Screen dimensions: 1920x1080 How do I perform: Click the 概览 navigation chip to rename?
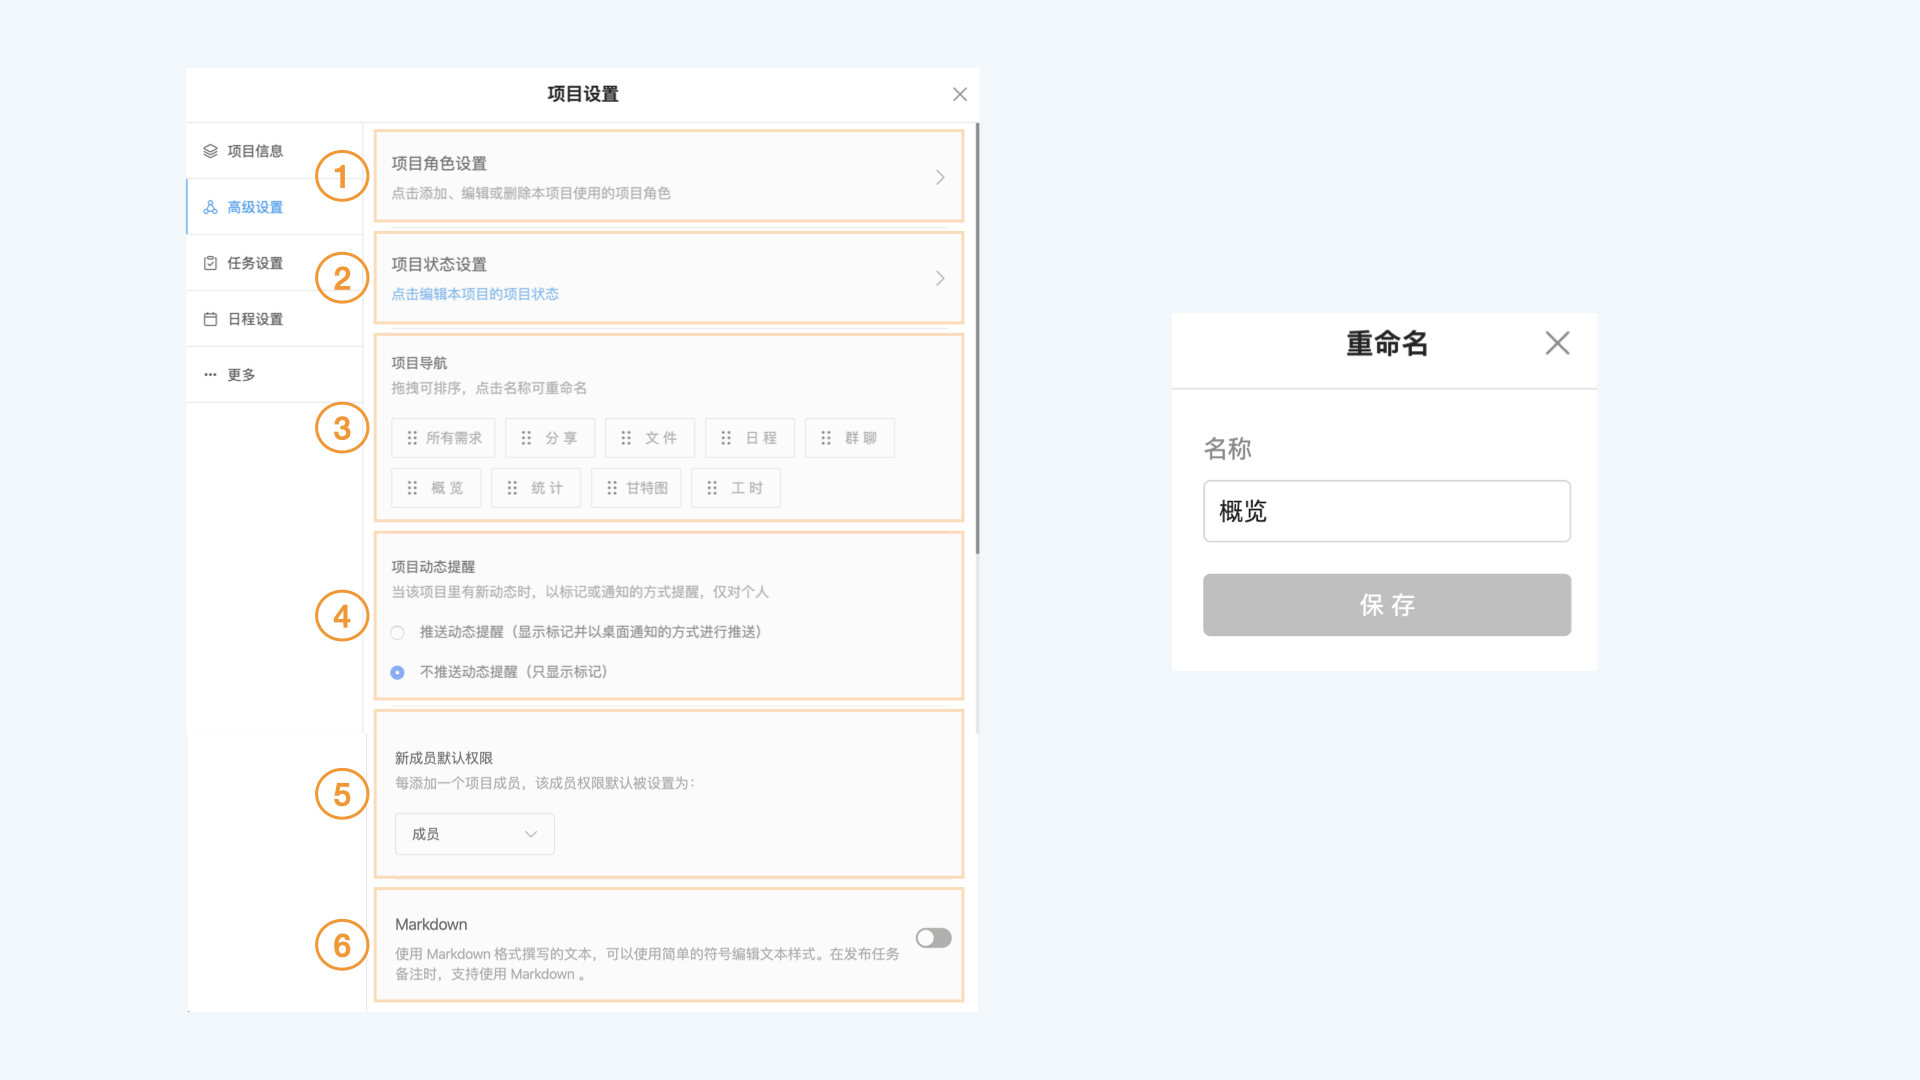point(436,488)
